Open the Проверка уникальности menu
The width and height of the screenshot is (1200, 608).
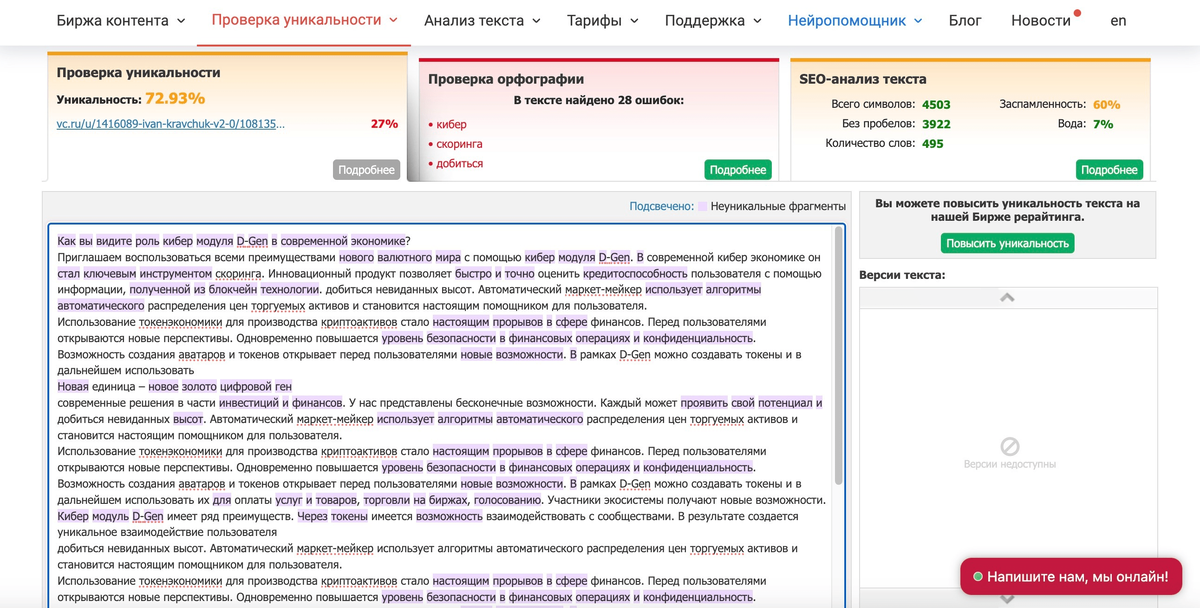coord(304,20)
